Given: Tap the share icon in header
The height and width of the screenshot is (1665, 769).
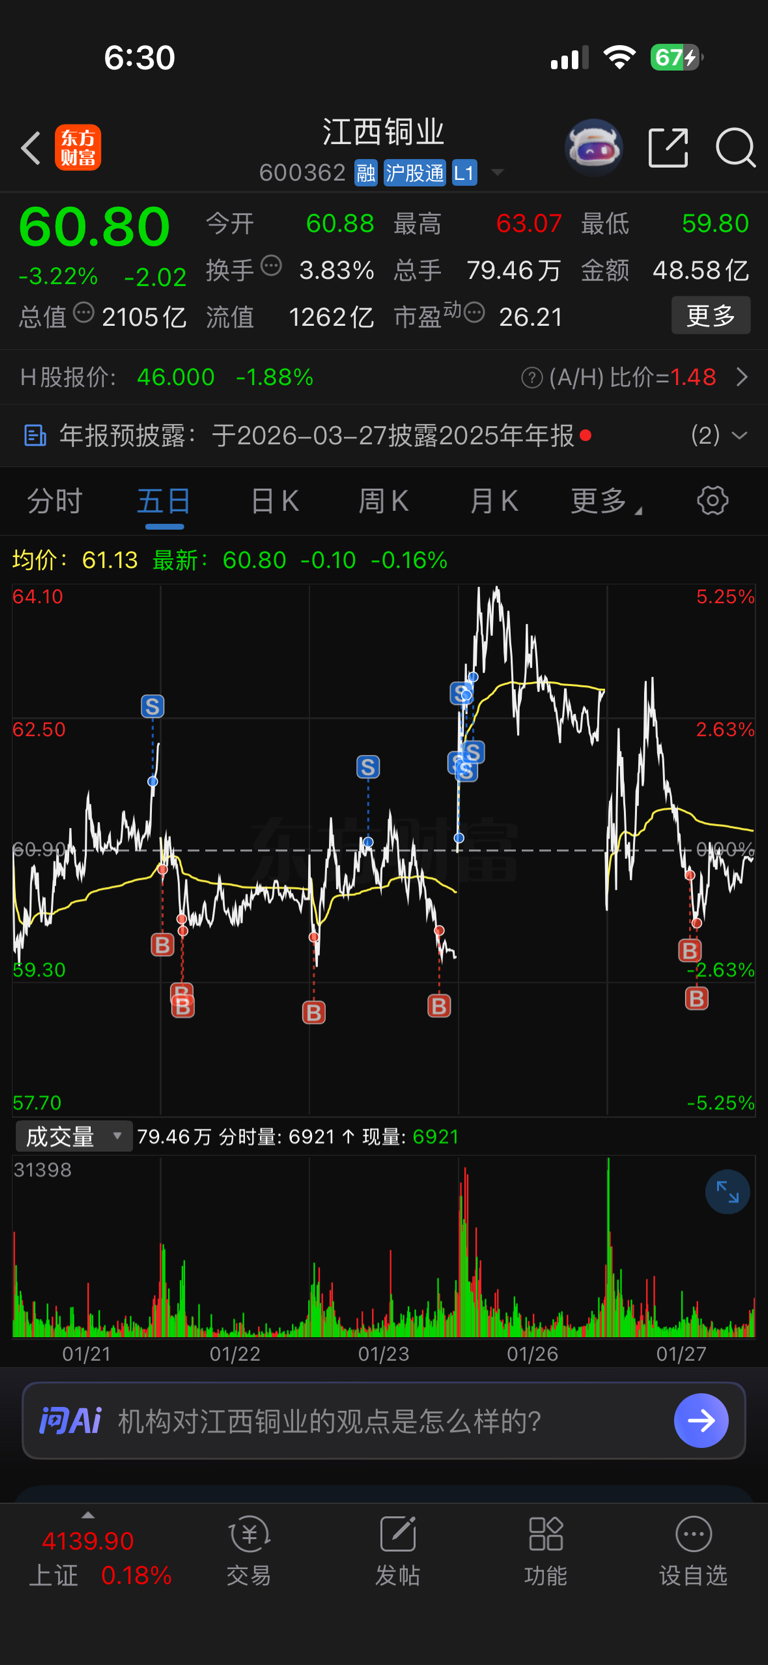Looking at the screenshot, I should pos(668,148).
